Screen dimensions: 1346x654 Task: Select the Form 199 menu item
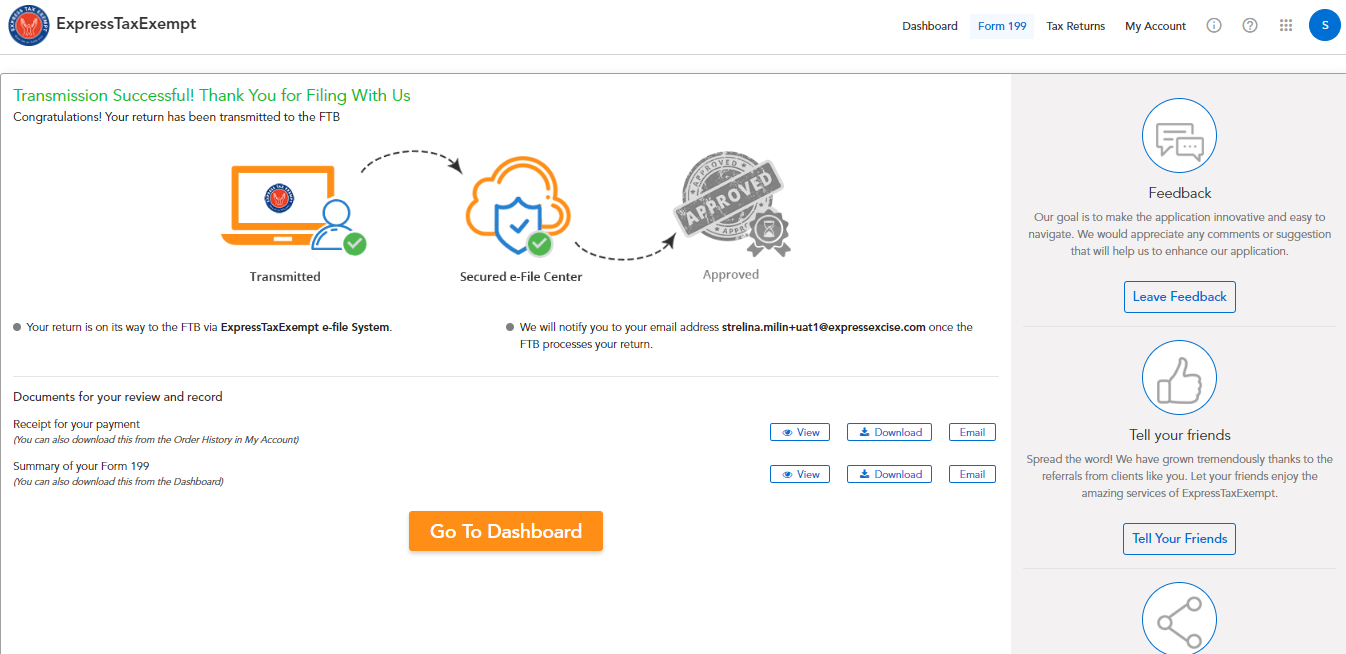(x=1002, y=26)
